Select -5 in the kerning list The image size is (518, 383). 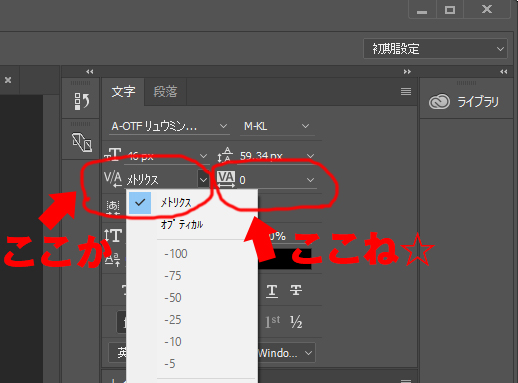[x=192, y=364]
